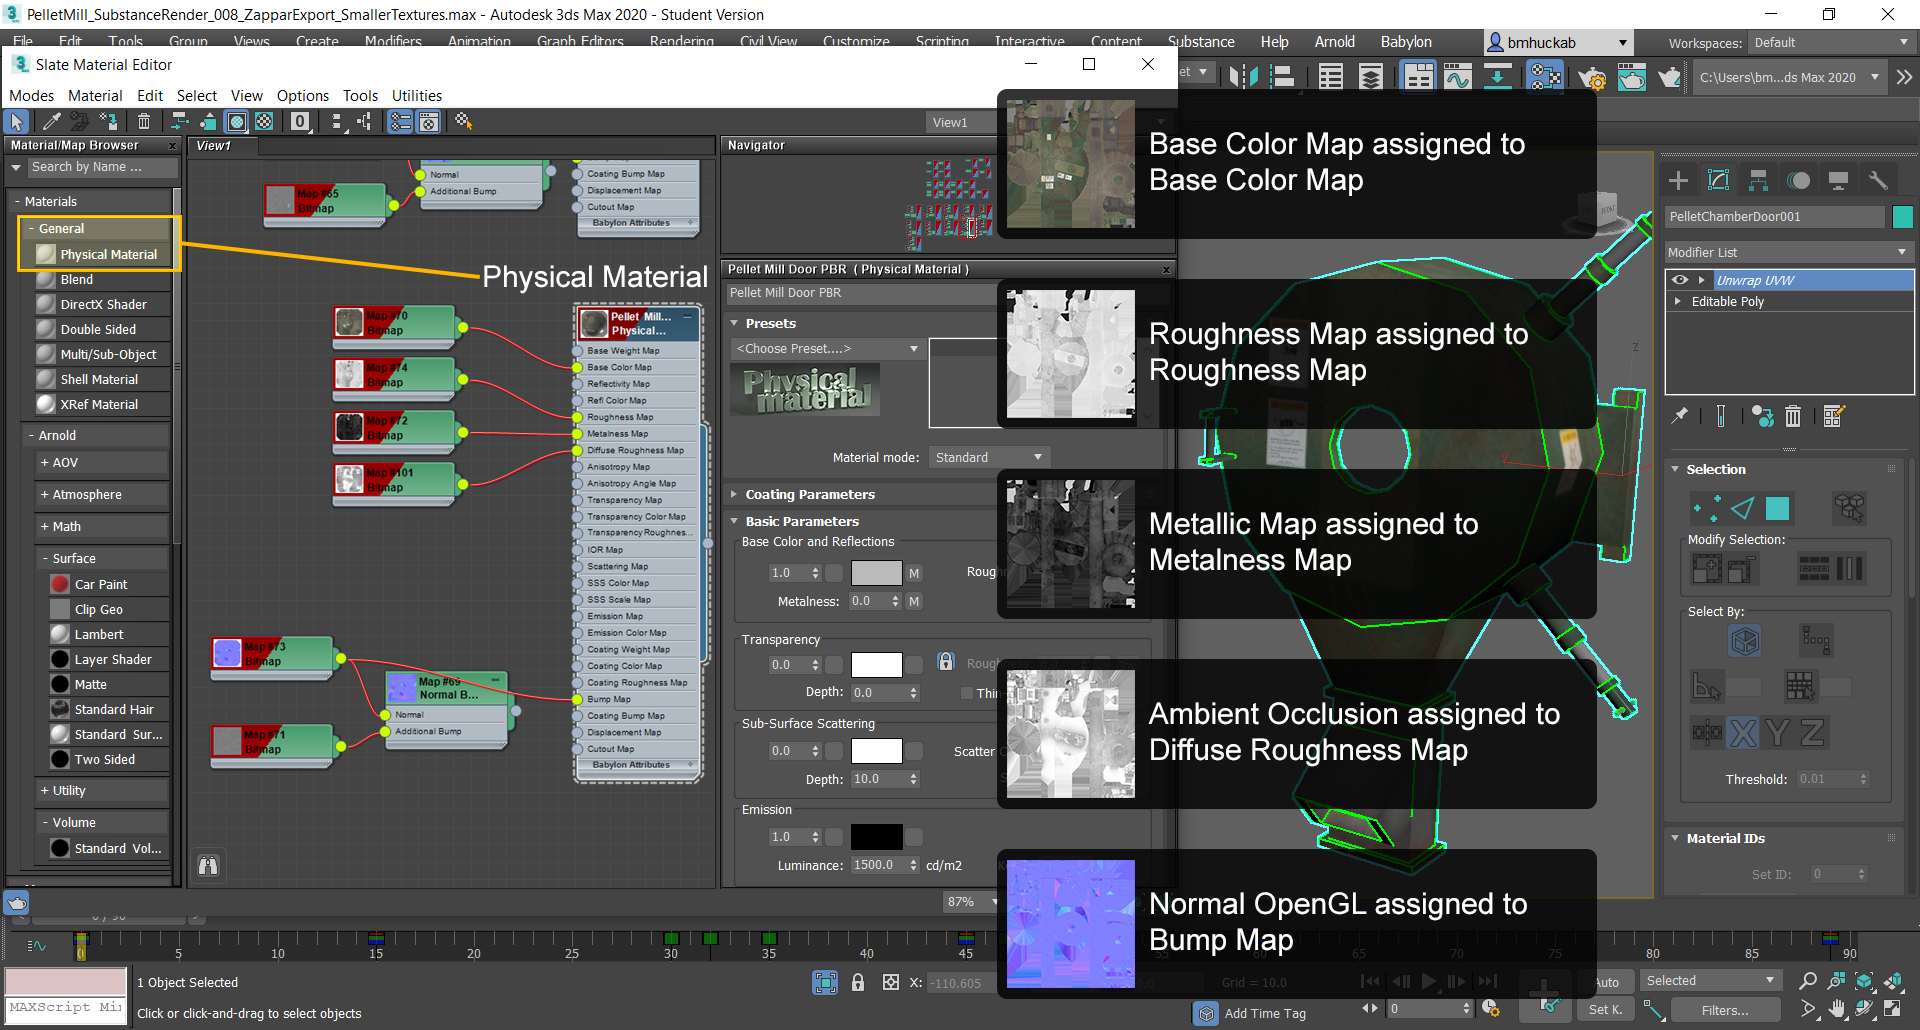Toggle Metalness map M button
Image resolution: width=1920 pixels, height=1030 pixels.
point(914,601)
